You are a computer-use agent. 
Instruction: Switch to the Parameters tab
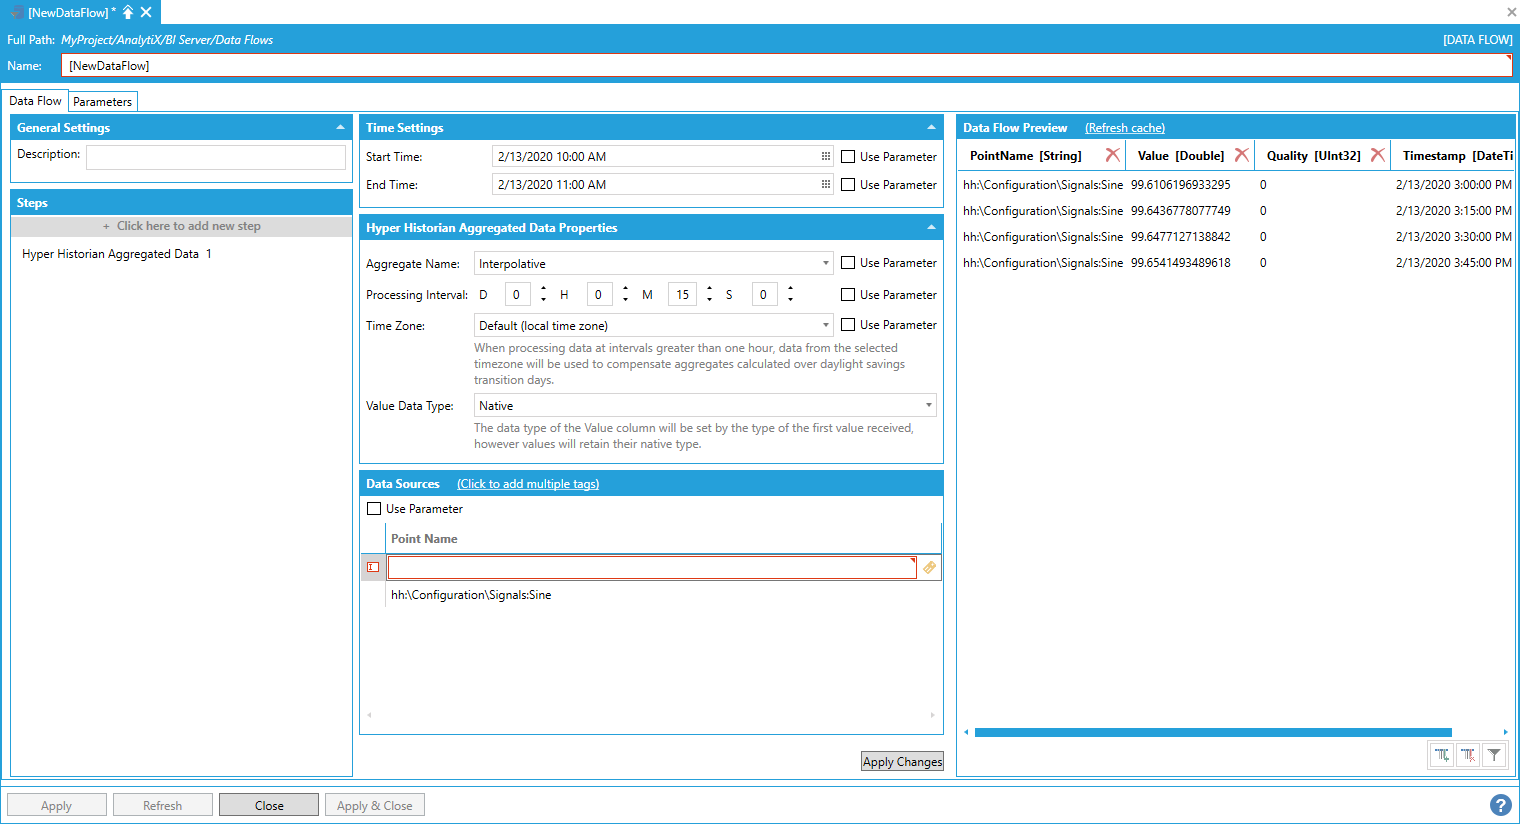pos(102,102)
